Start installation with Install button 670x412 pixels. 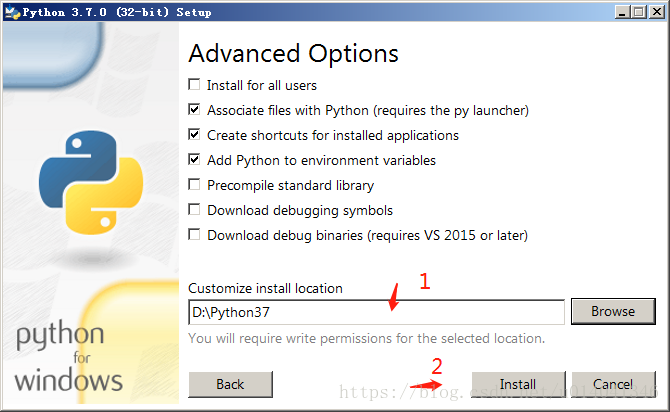click(x=518, y=384)
